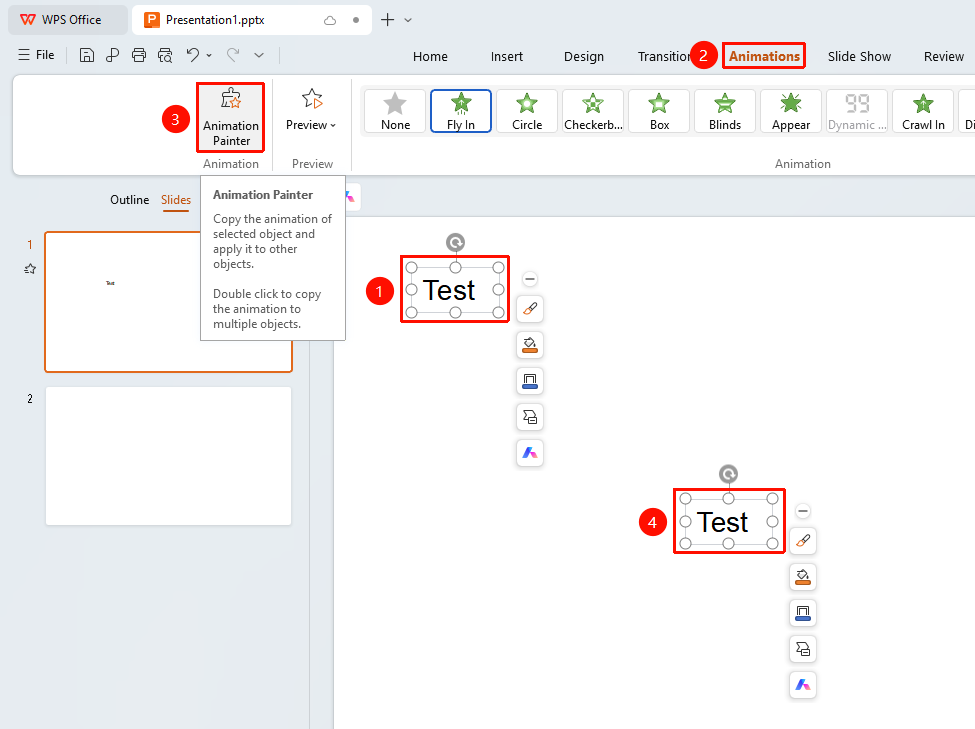Open Print Preview from the toolbar

(165, 55)
